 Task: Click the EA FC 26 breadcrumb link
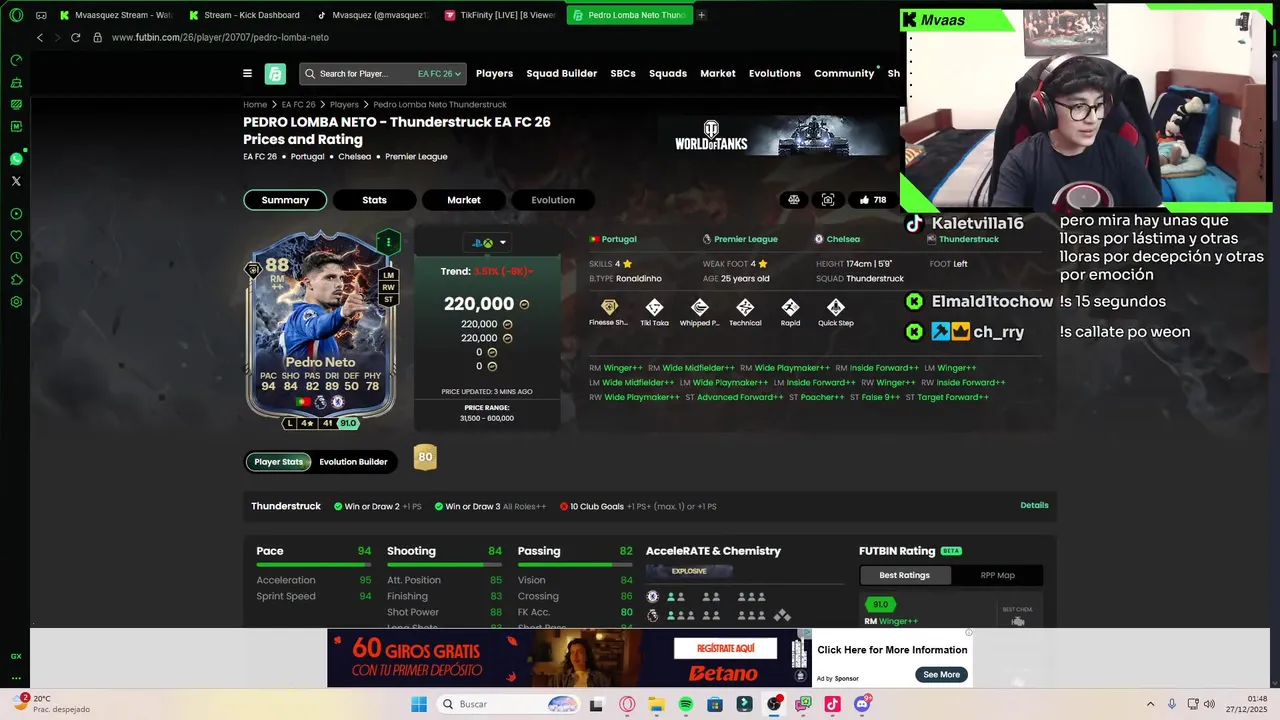[298, 104]
